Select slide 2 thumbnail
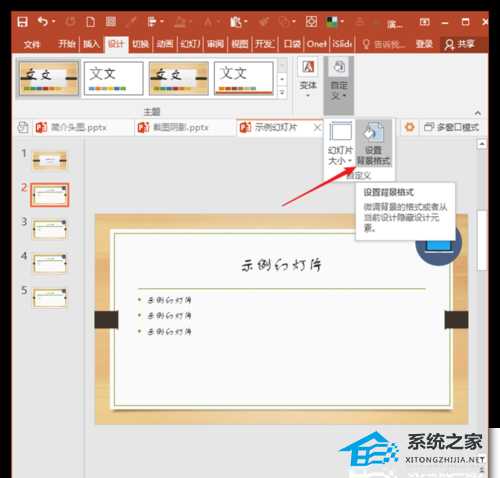The height and width of the screenshot is (478, 500). 50,195
